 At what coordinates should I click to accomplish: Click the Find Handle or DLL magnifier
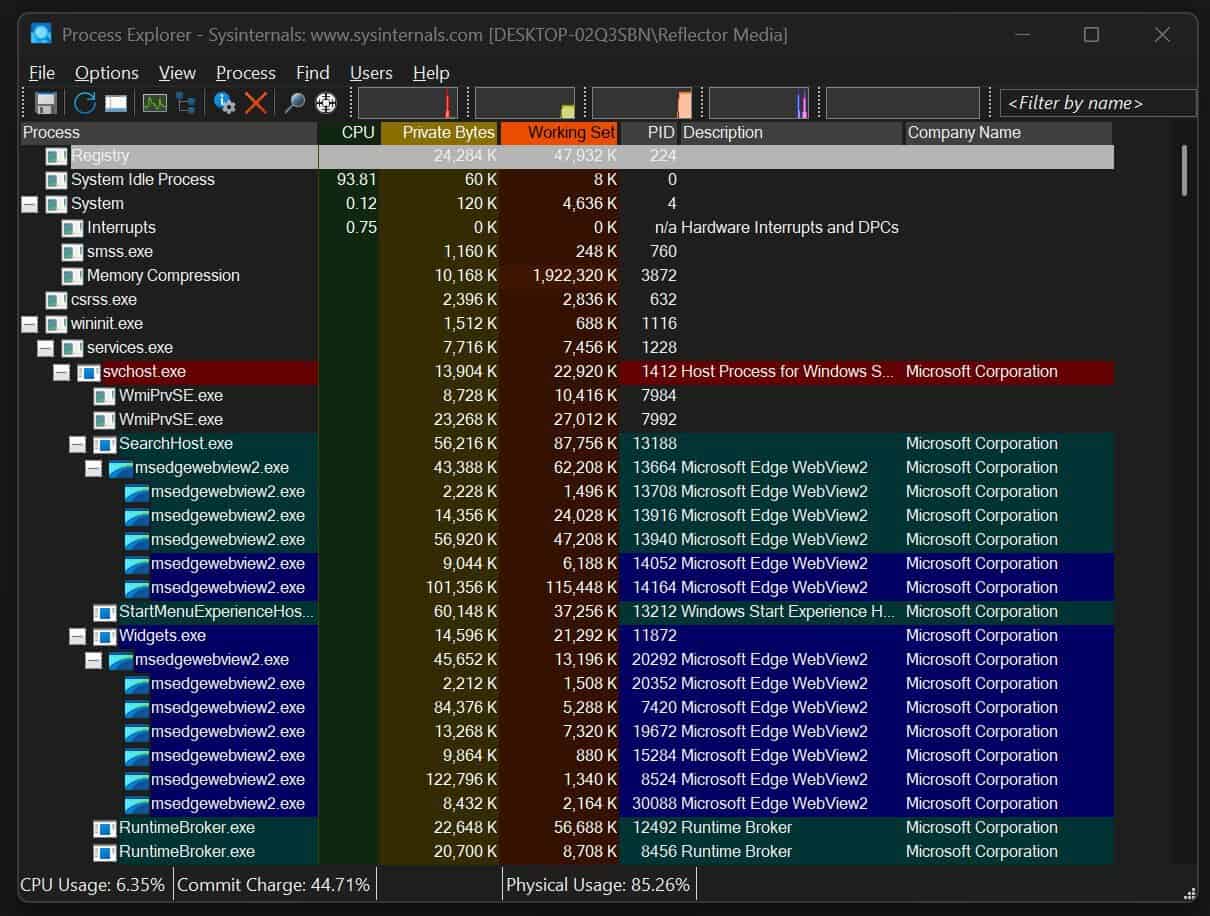[x=295, y=102]
